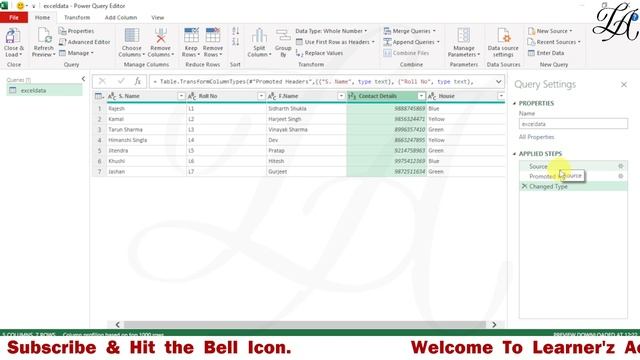Switch to the Add Column tab
This screenshot has width=640, height=360.
click(121, 18)
